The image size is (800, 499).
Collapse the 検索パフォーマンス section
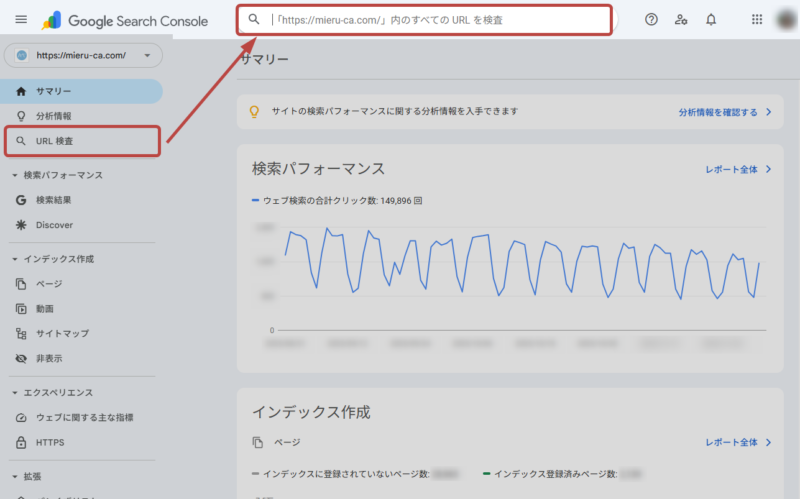[14, 175]
